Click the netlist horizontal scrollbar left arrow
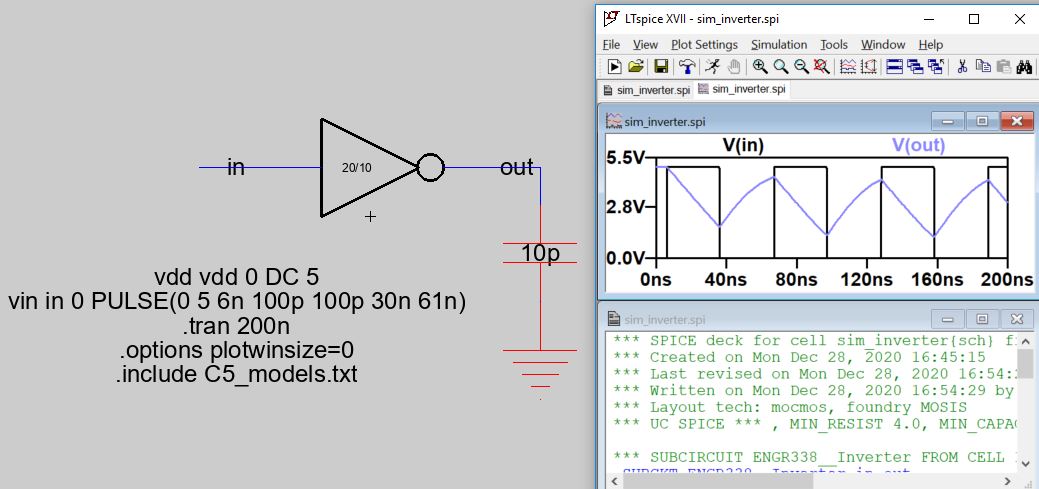The width and height of the screenshot is (1039, 489). click(614, 481)
